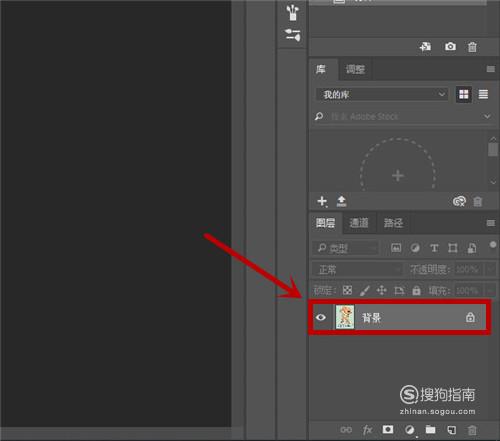Open the opacity slider dropdown arrow
Image resolution: width=500 pixels, height=441 pixels.
[x=490, y=269]
